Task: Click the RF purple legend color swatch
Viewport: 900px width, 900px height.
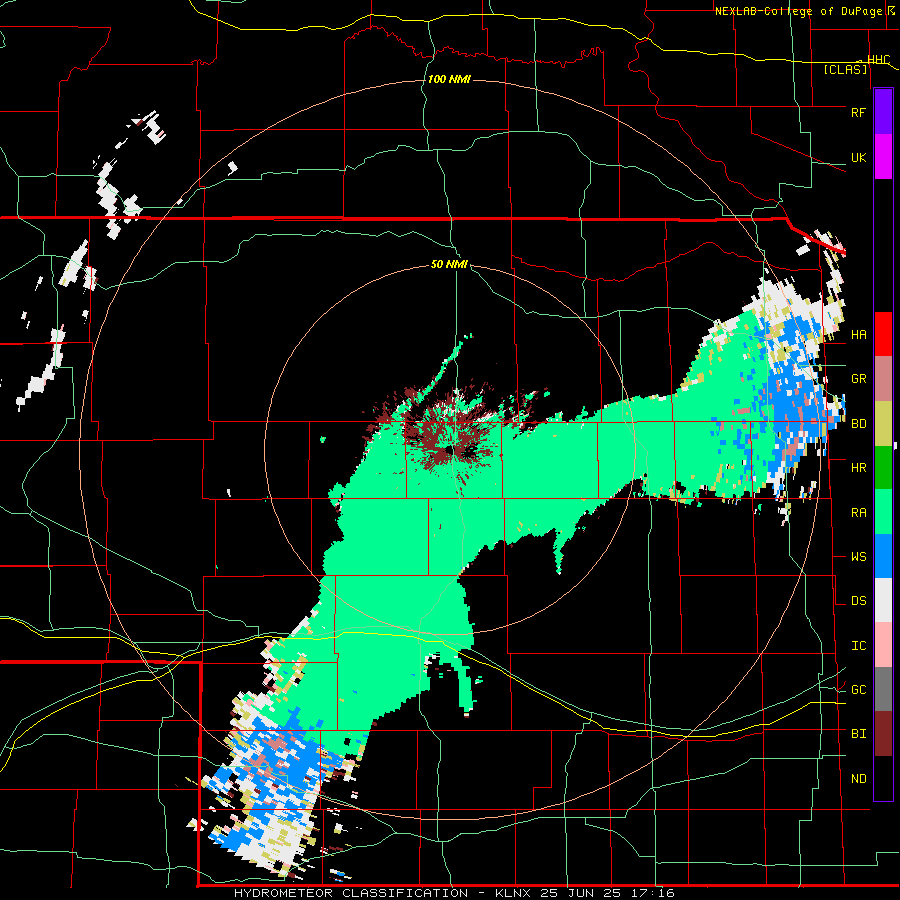Action: point(883,112)
